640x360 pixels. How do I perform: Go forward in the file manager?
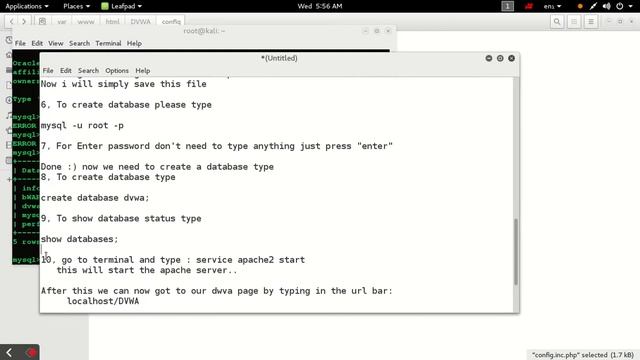24,22
